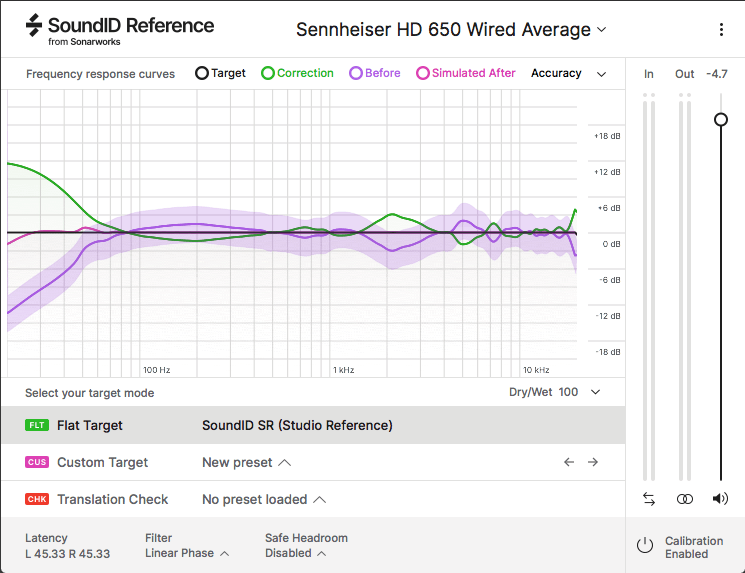Viewport: 745px width, 573px height.
Task: Open the Custom Target New preset selector
Action: [x=246, y=462]
